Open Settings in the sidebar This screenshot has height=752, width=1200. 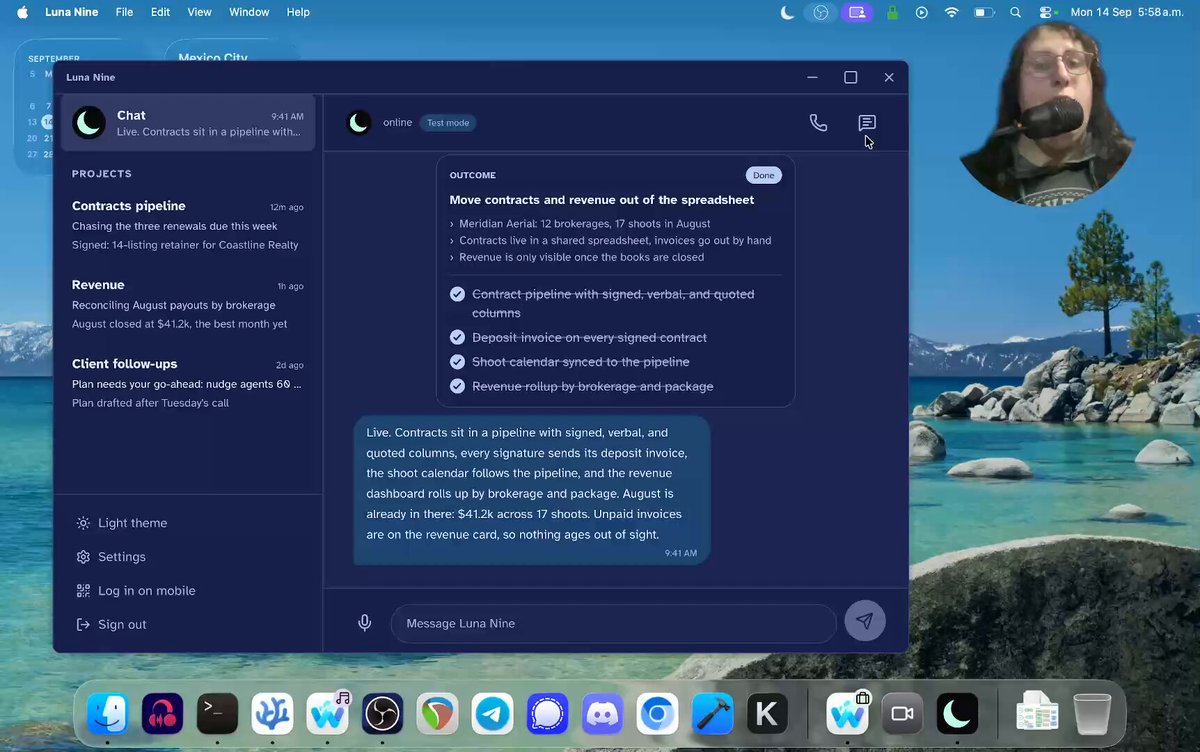coord(110,557)
